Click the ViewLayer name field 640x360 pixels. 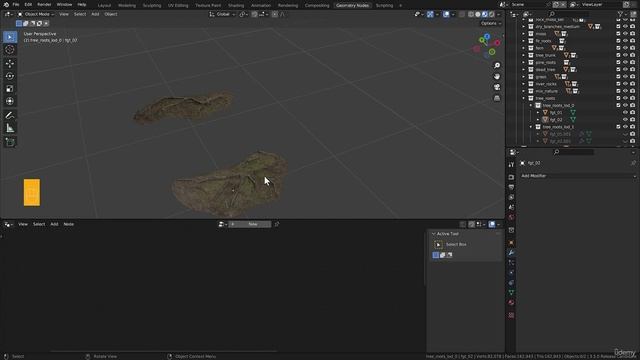pos(600,4)
